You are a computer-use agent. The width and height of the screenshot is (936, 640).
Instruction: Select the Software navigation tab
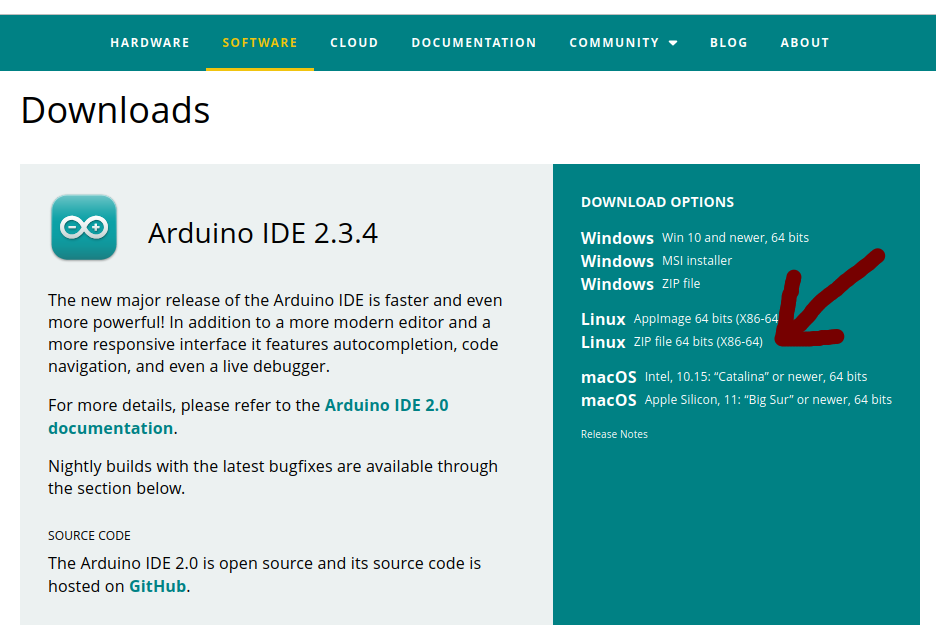click(x=260, y=43)
